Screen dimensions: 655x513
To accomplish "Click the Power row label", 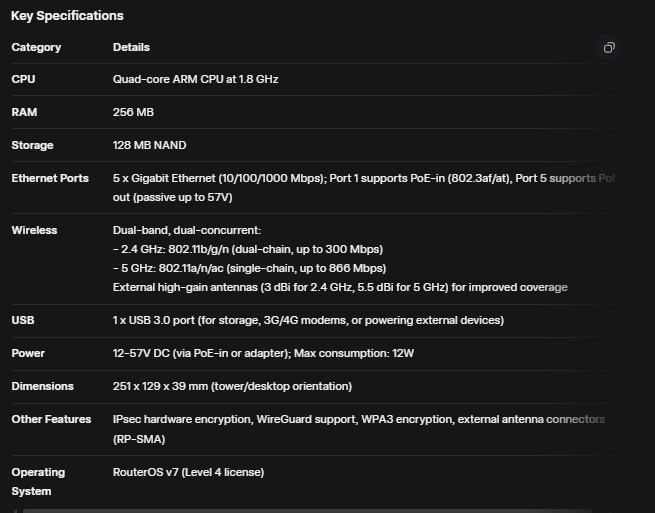I will [28, 353].
